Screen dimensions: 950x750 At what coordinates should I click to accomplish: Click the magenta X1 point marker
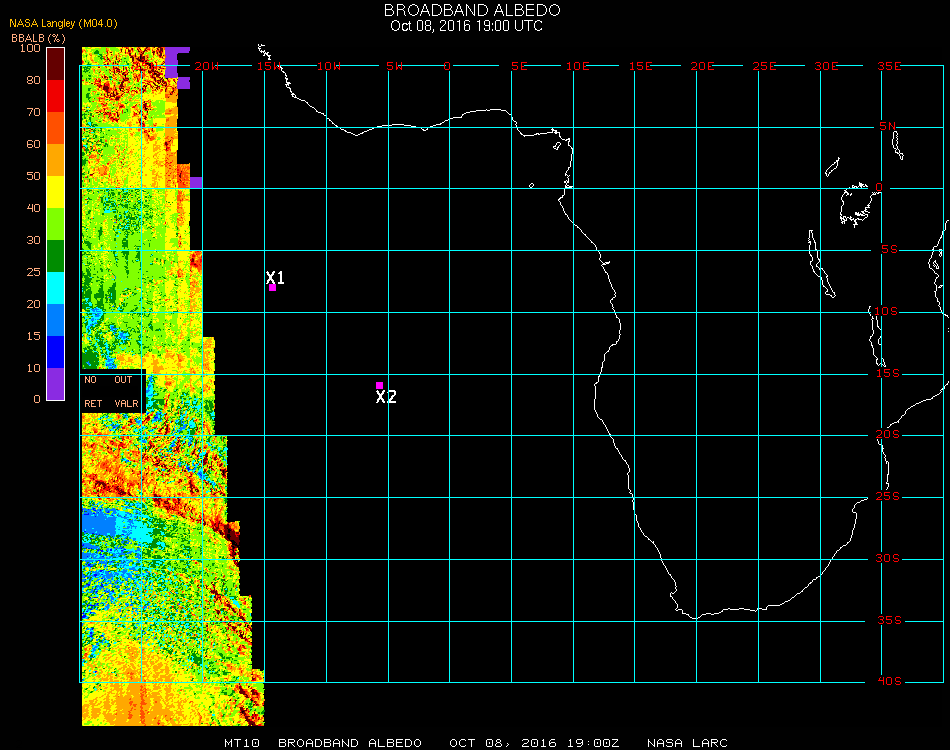pos(272,288)
